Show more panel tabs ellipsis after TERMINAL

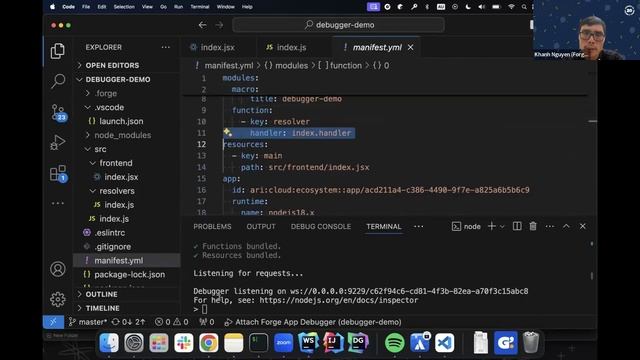click(x=418, y=227)
